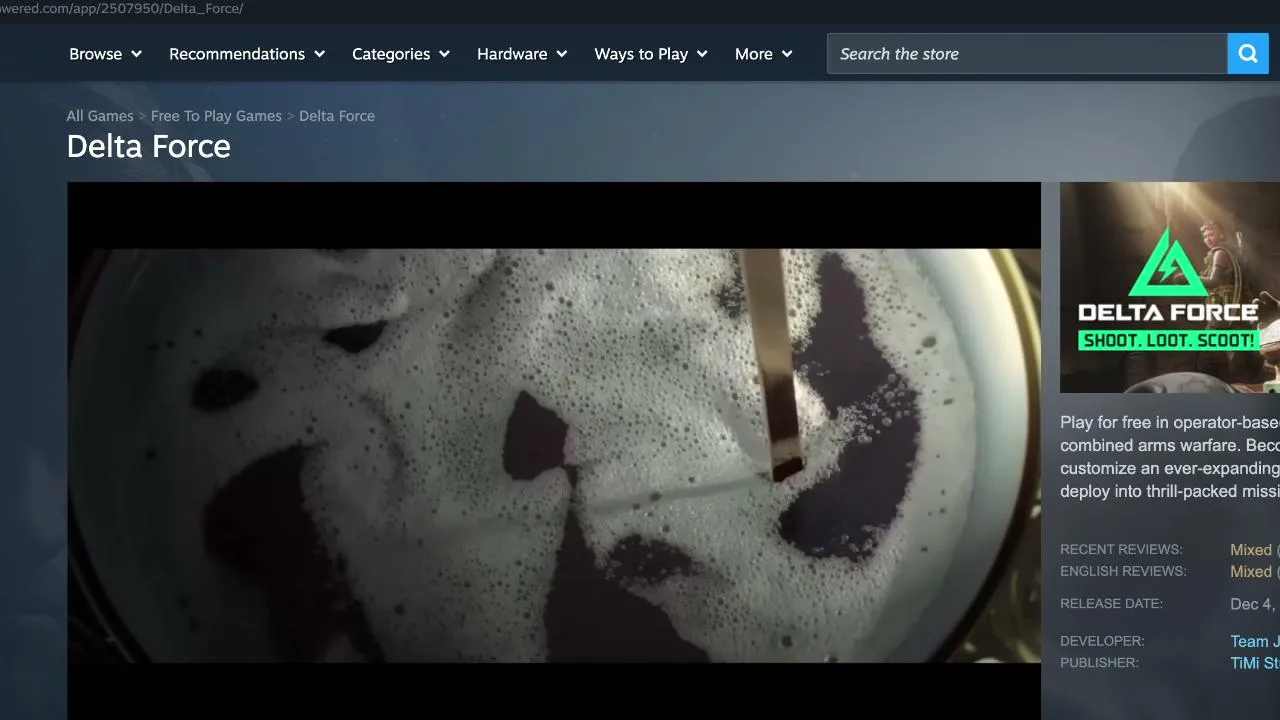The width and height of the screenshot is (1280, 720).
Task: Open the publisher TiMi link
Action: [x=1254, y=664]
